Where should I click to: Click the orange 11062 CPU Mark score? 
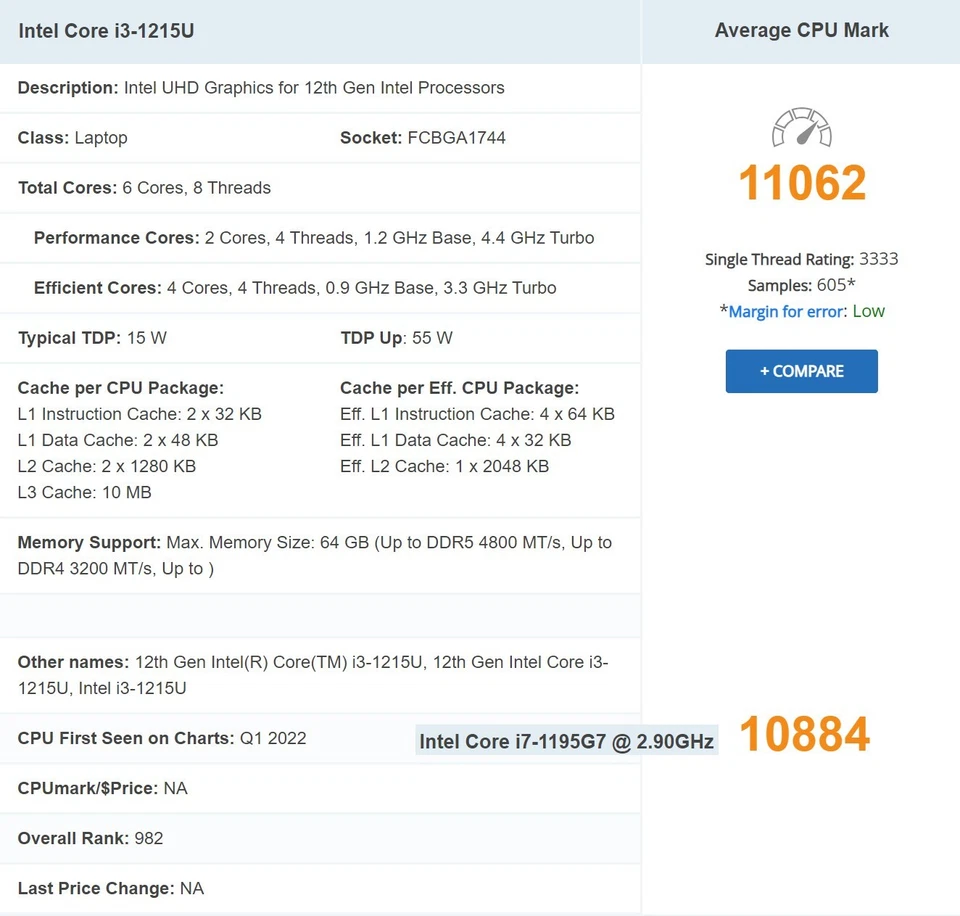point(801,182)
